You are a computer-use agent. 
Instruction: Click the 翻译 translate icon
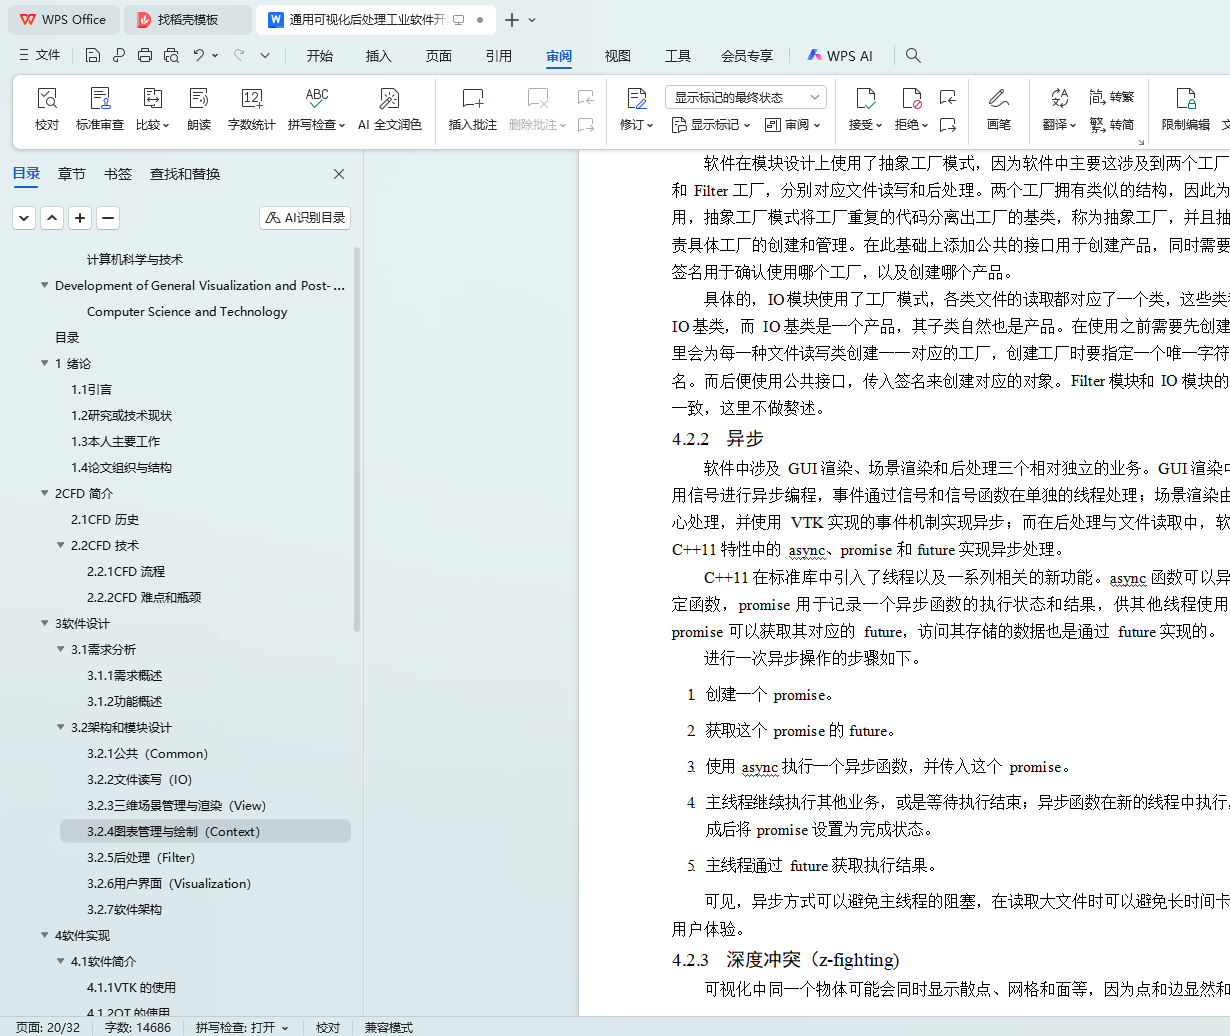coord(1059,98)
